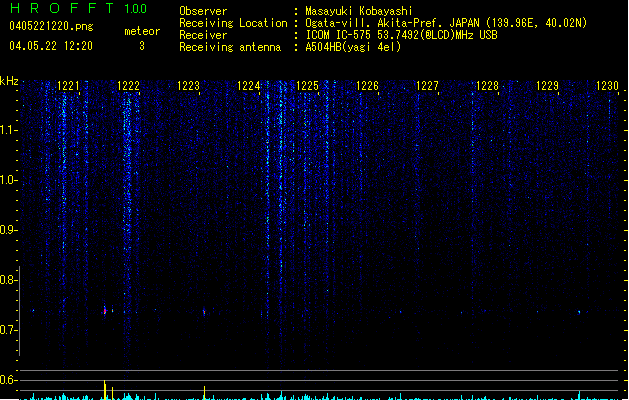Click the 1221 time axis marker
The width and height of the screenshot is (629, 400).
pyautogui.click(x=68, y=86)
